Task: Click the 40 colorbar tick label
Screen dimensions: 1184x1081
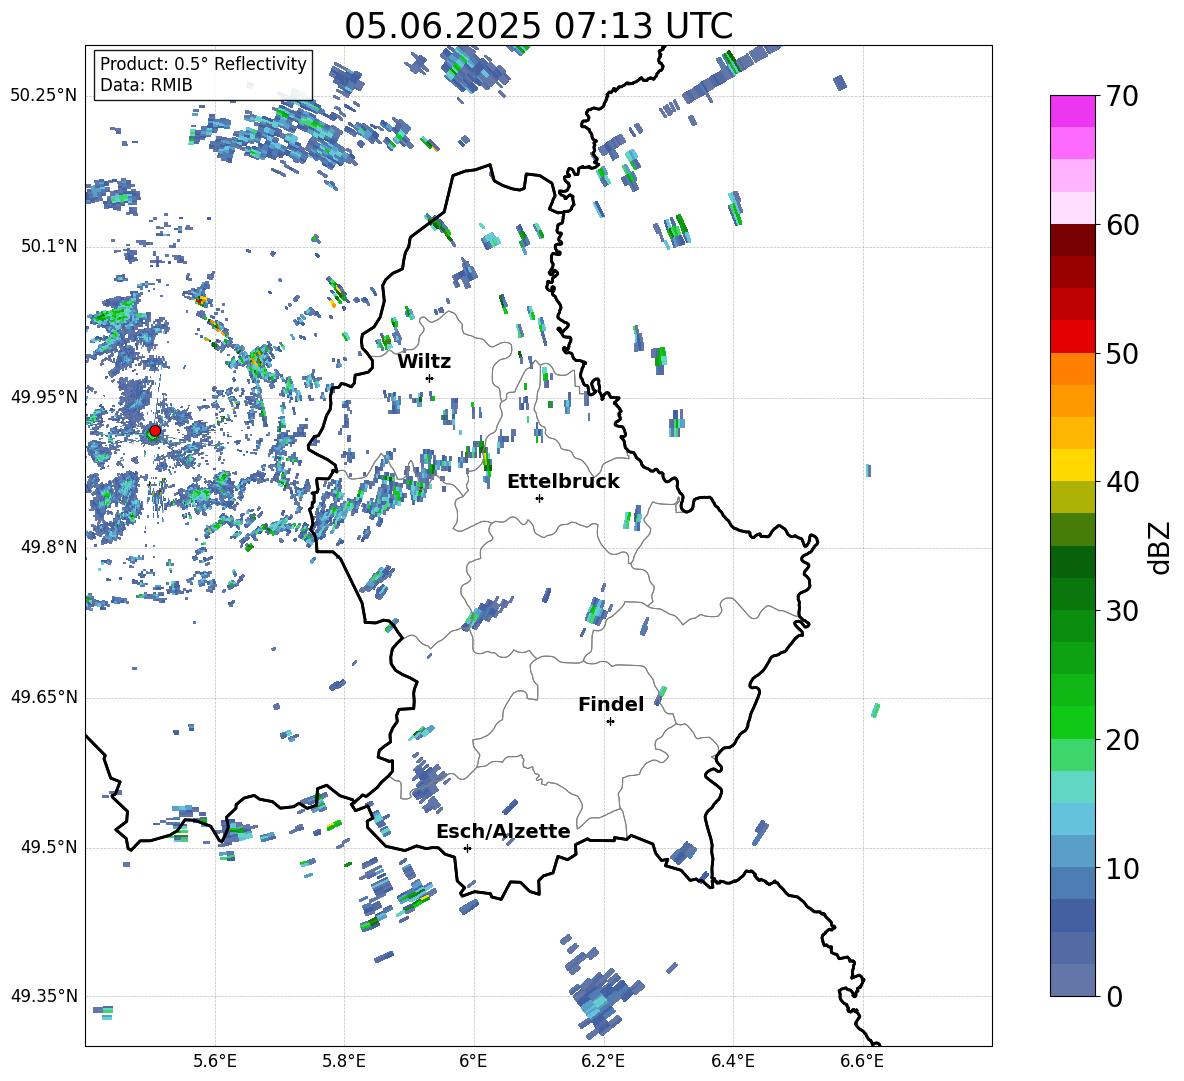Action: coord(1122,482)
